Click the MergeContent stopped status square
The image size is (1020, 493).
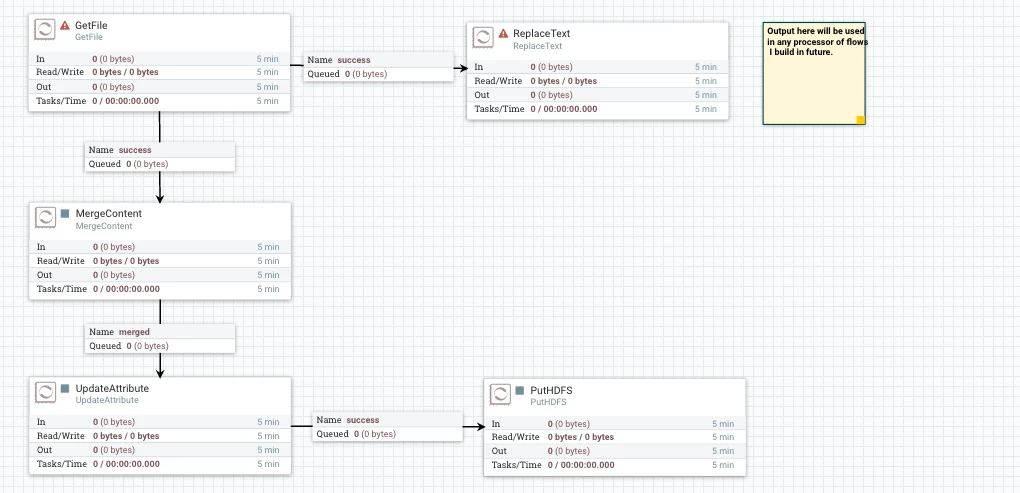[65, 213]
